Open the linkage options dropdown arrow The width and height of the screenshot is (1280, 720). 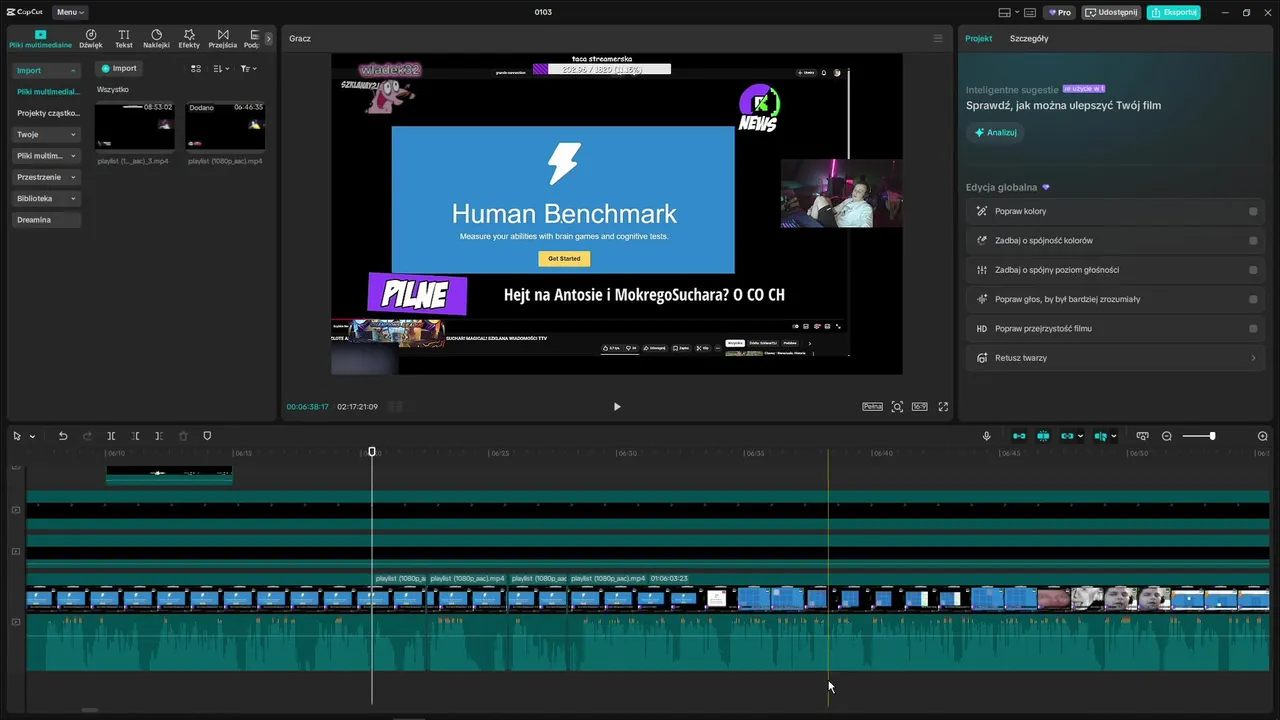(1080, 436)
